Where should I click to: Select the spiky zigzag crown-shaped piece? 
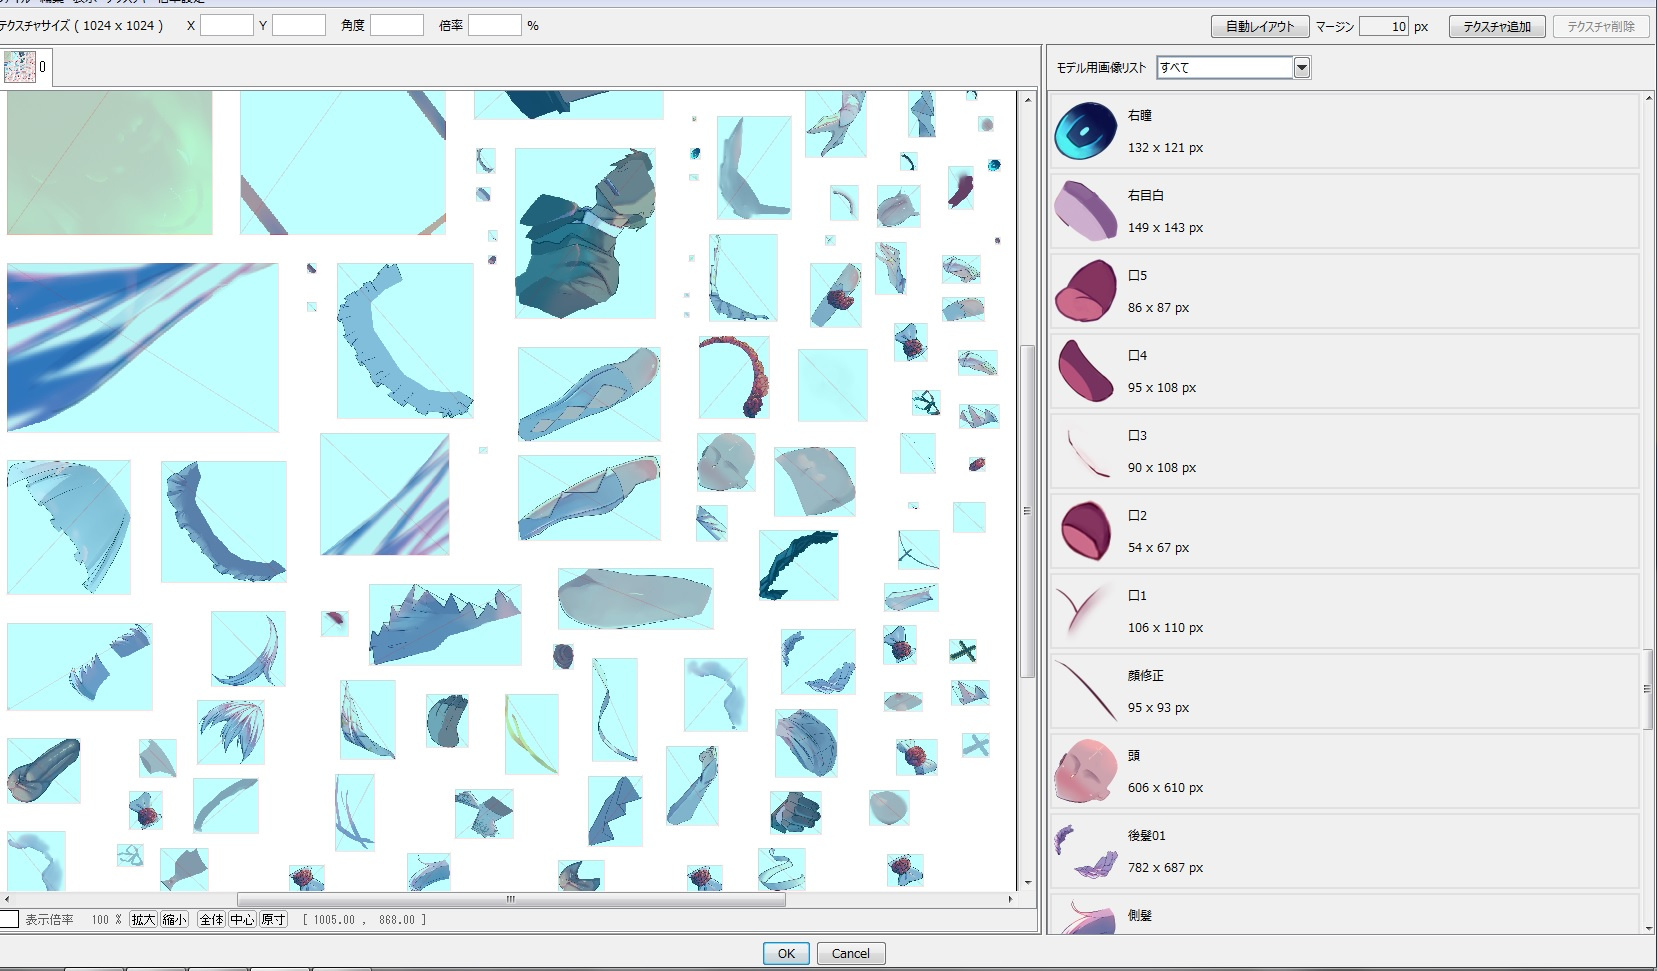[x=445, y=625]
